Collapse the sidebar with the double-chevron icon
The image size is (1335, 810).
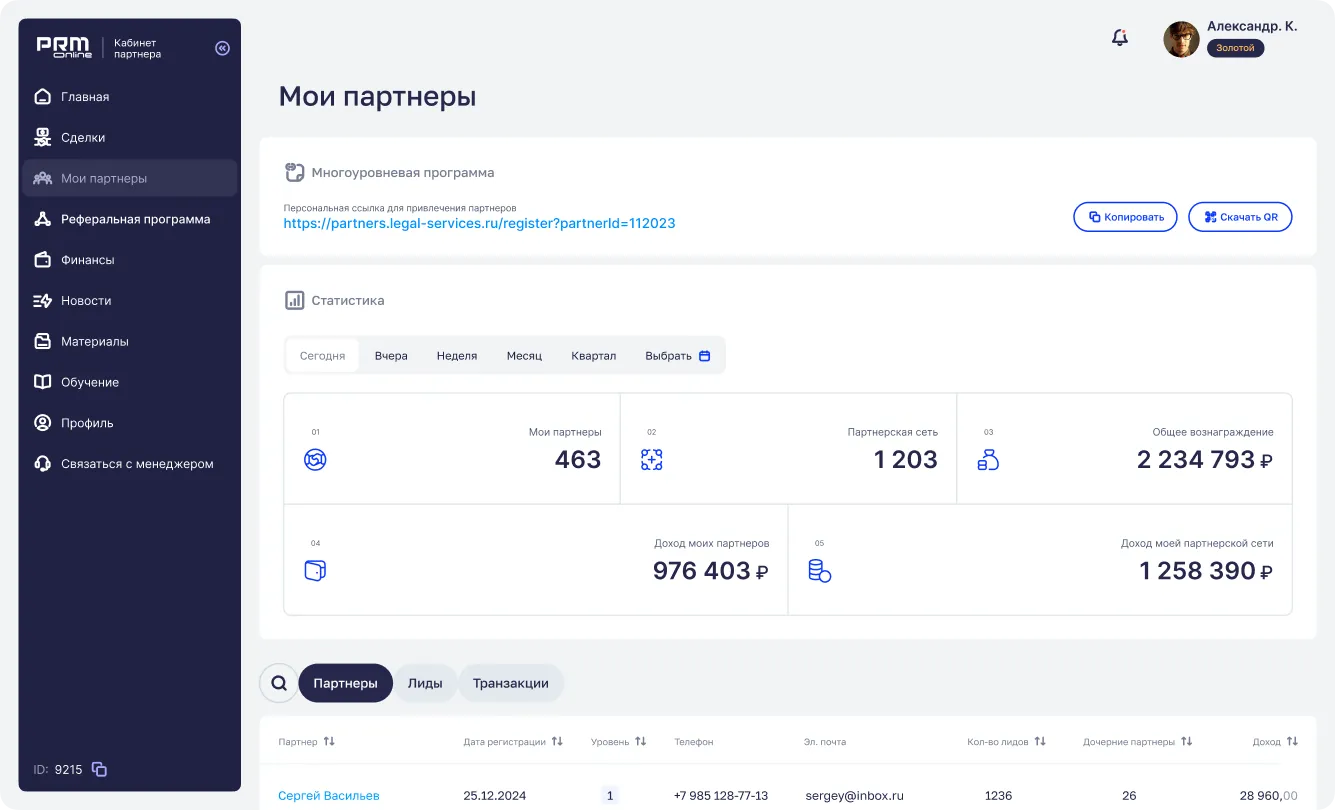[x=222, y=48]
